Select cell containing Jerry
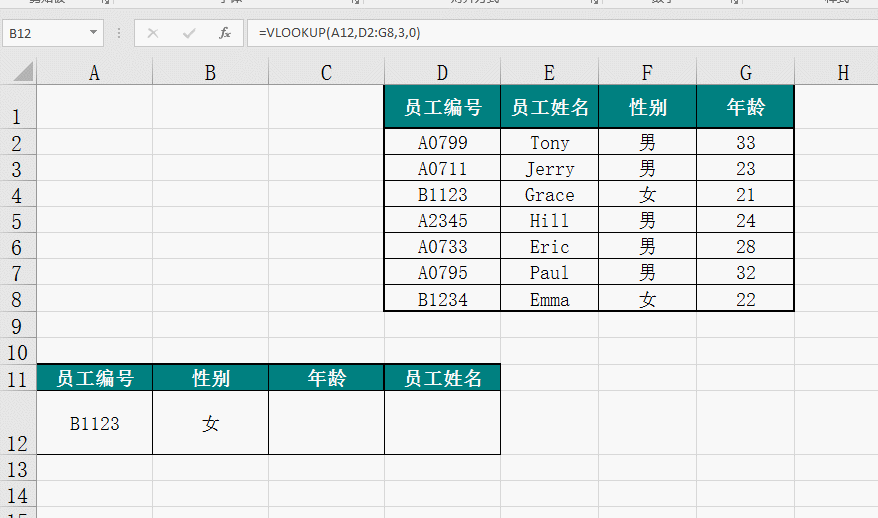The height and width of the screenshot is (518, 878). pos(549,168)
